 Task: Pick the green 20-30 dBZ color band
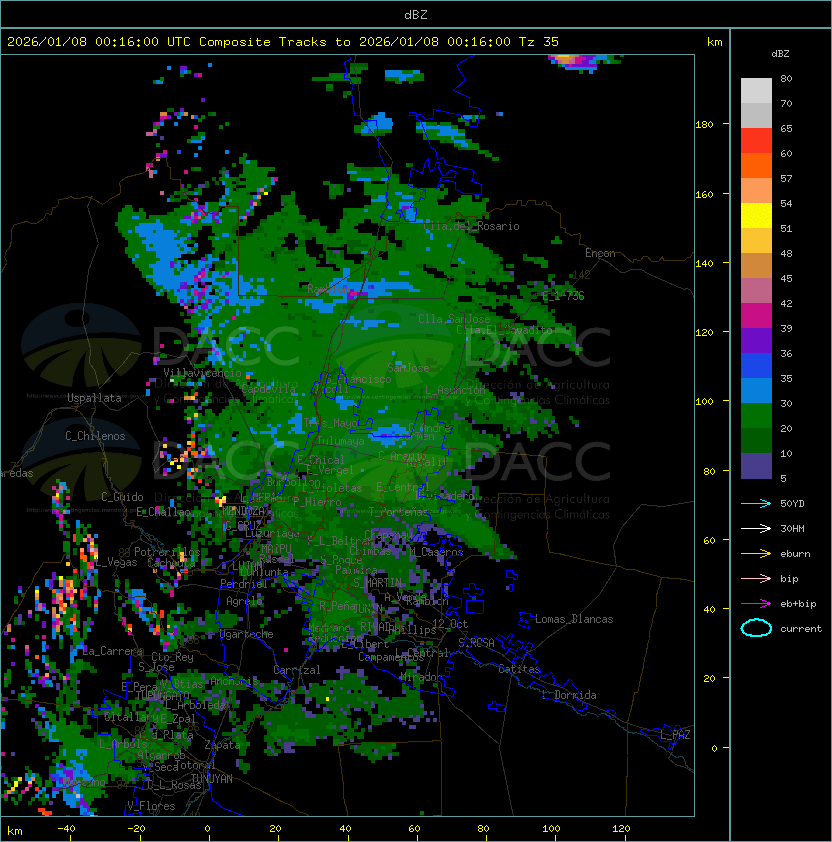tap(756, 415)
